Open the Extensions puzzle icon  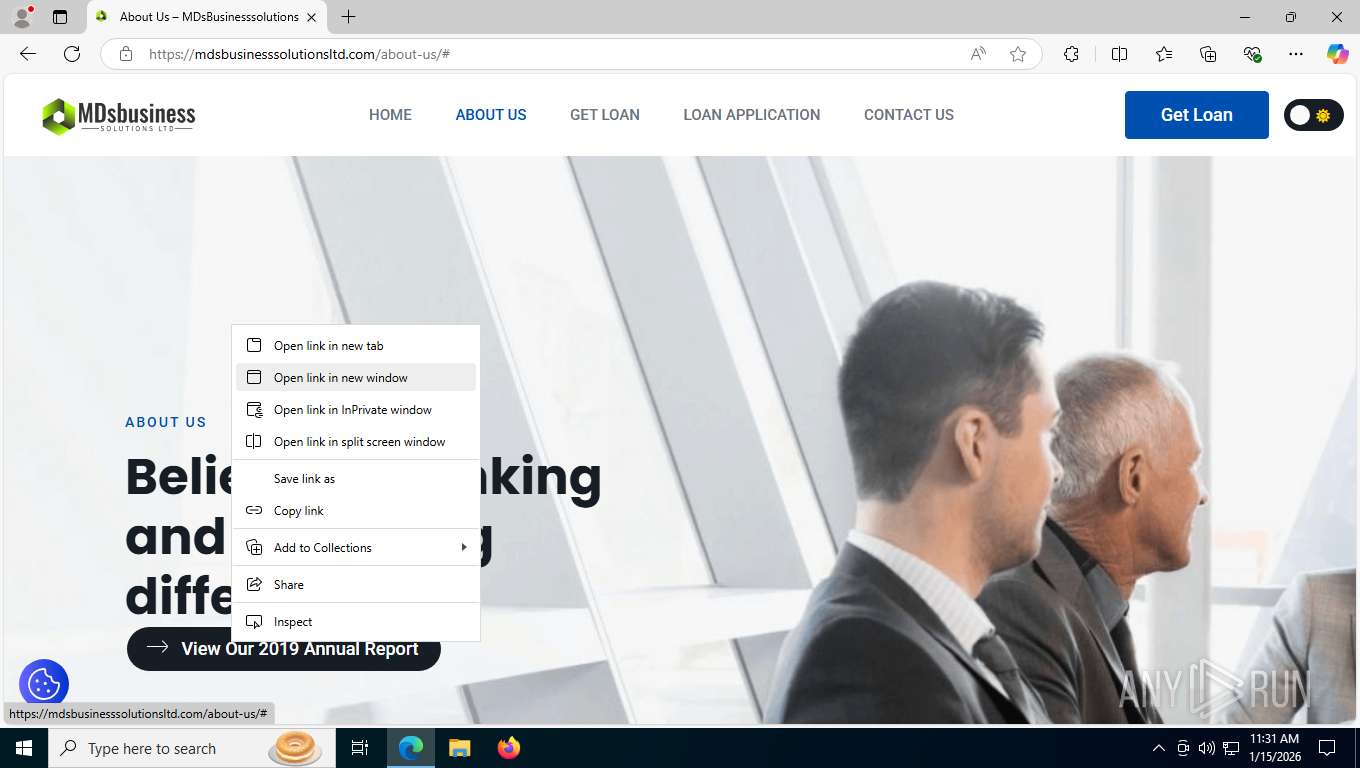(x=1071, y=54)
